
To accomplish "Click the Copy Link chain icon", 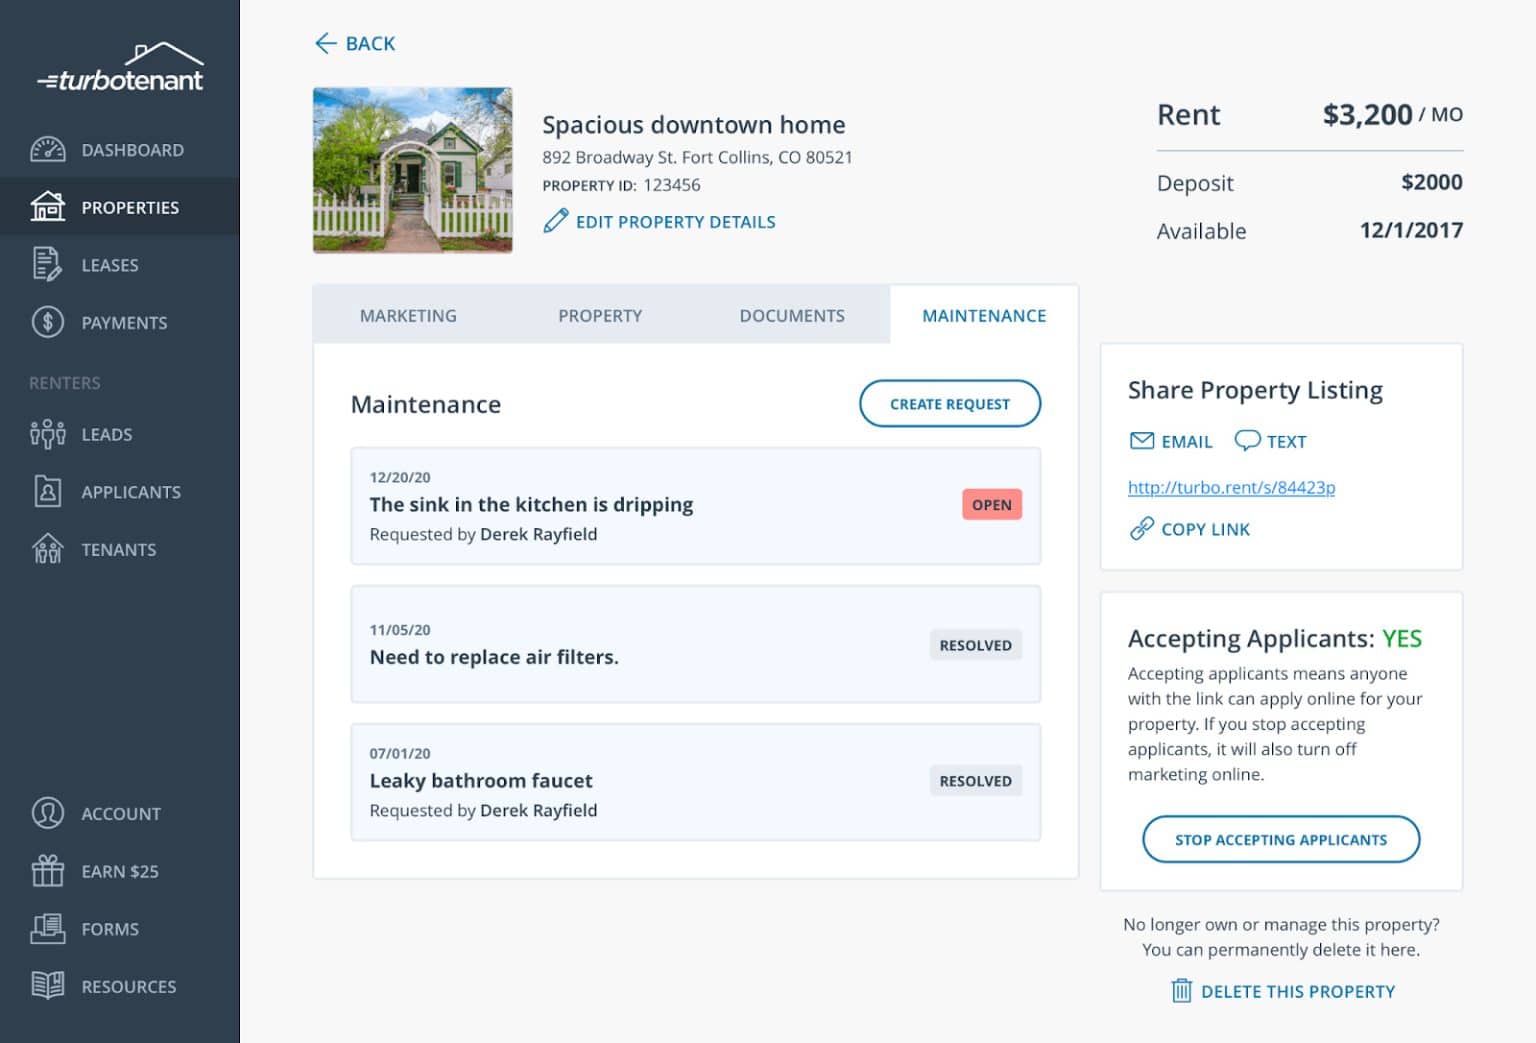I will pyautogui.click(x=1140, y=528).
